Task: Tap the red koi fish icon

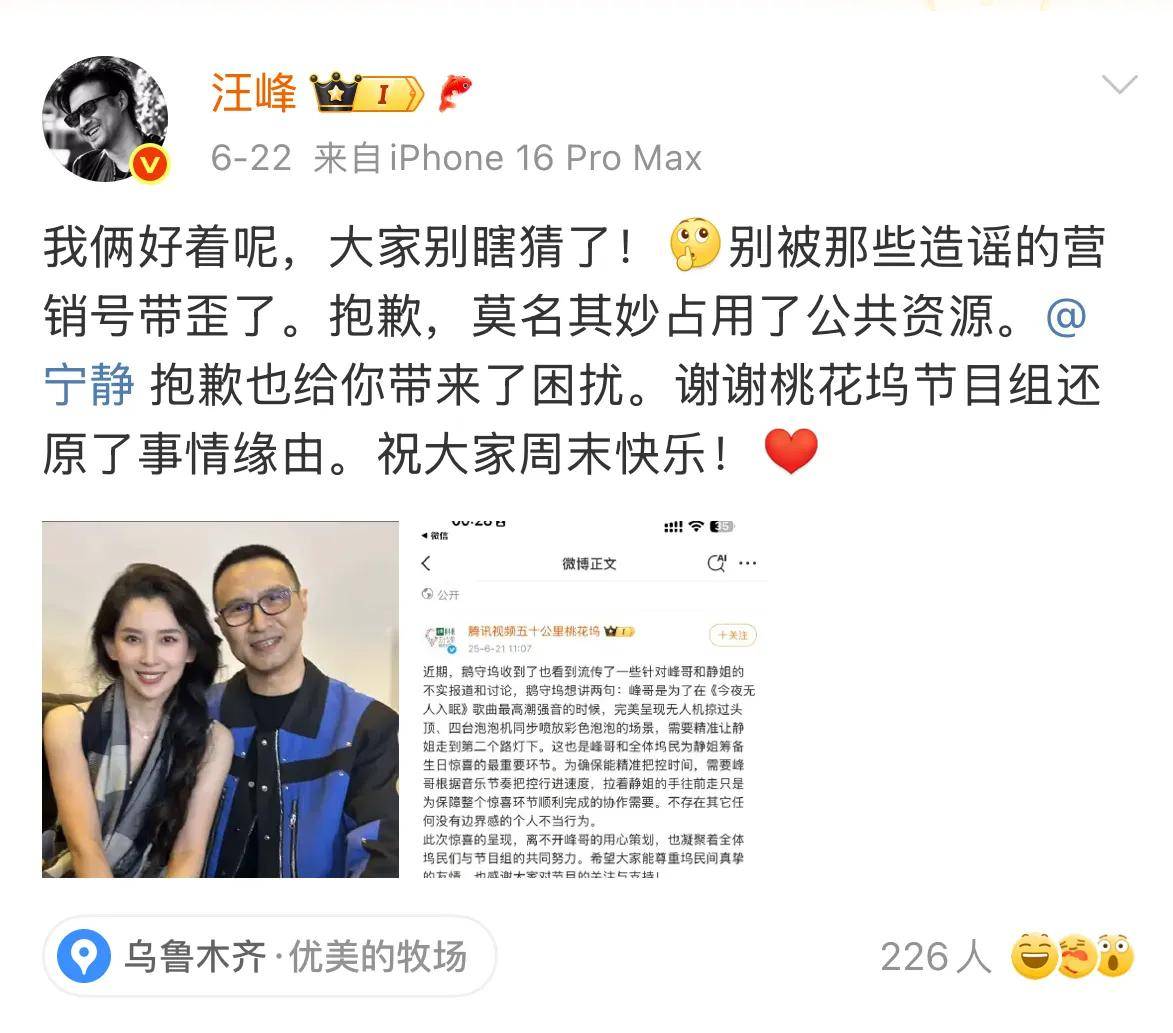Action: (455, 93)
